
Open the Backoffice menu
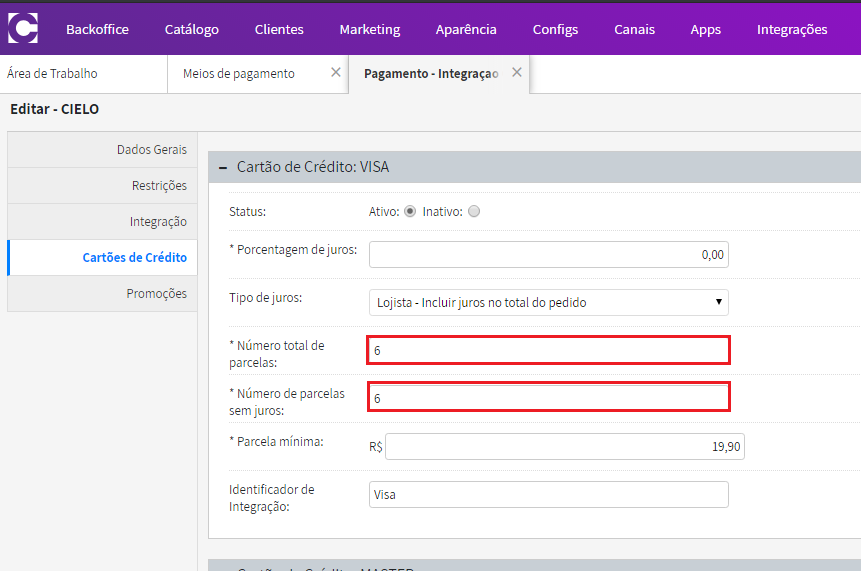[98, 29]
